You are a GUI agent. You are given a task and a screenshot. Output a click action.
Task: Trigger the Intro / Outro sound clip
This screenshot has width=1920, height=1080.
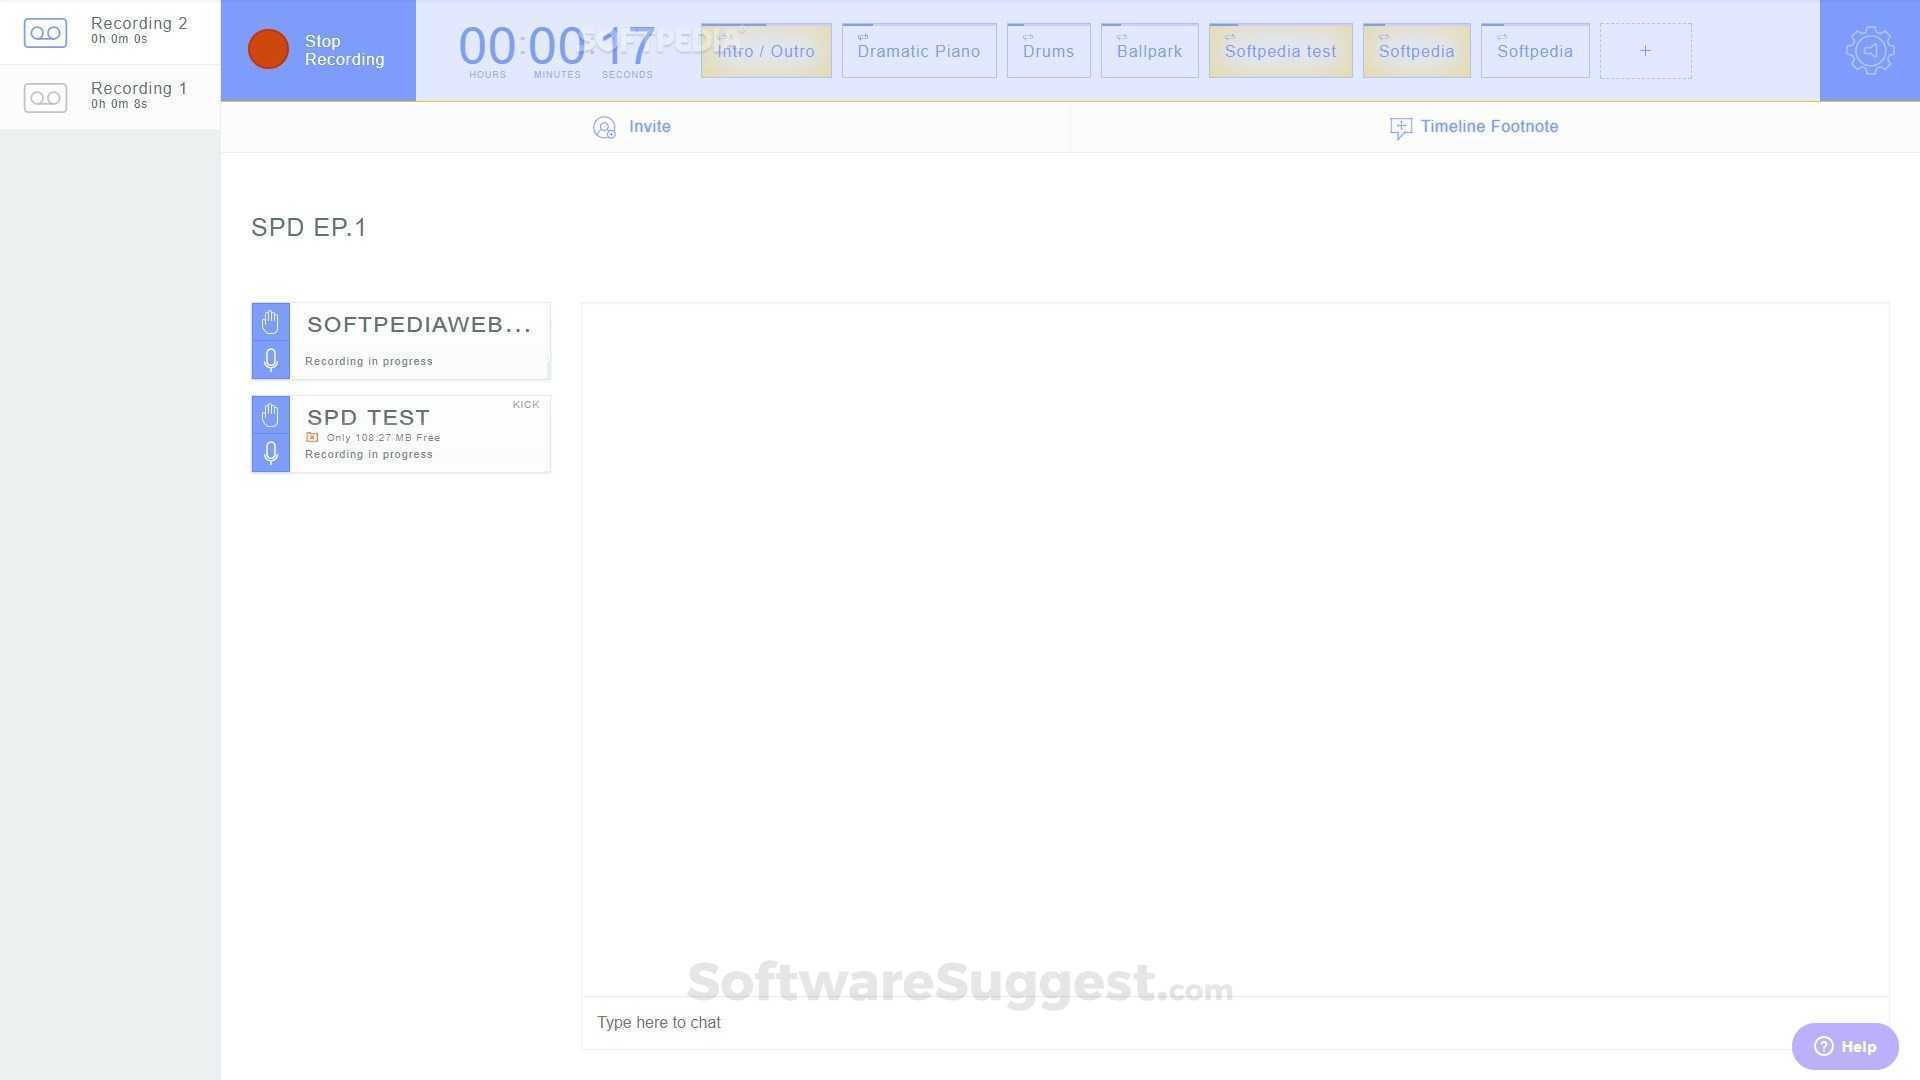[x=765, y=50]
